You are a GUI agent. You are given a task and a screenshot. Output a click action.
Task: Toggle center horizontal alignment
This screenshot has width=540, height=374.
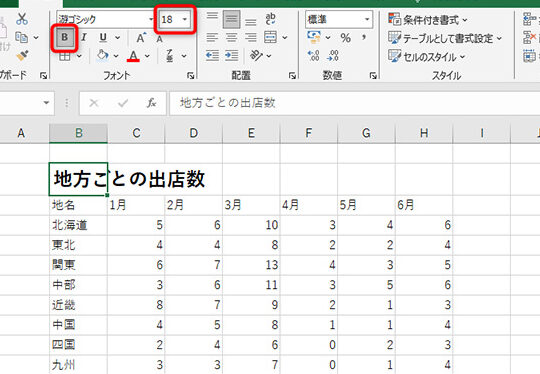[x=231, y=38]
